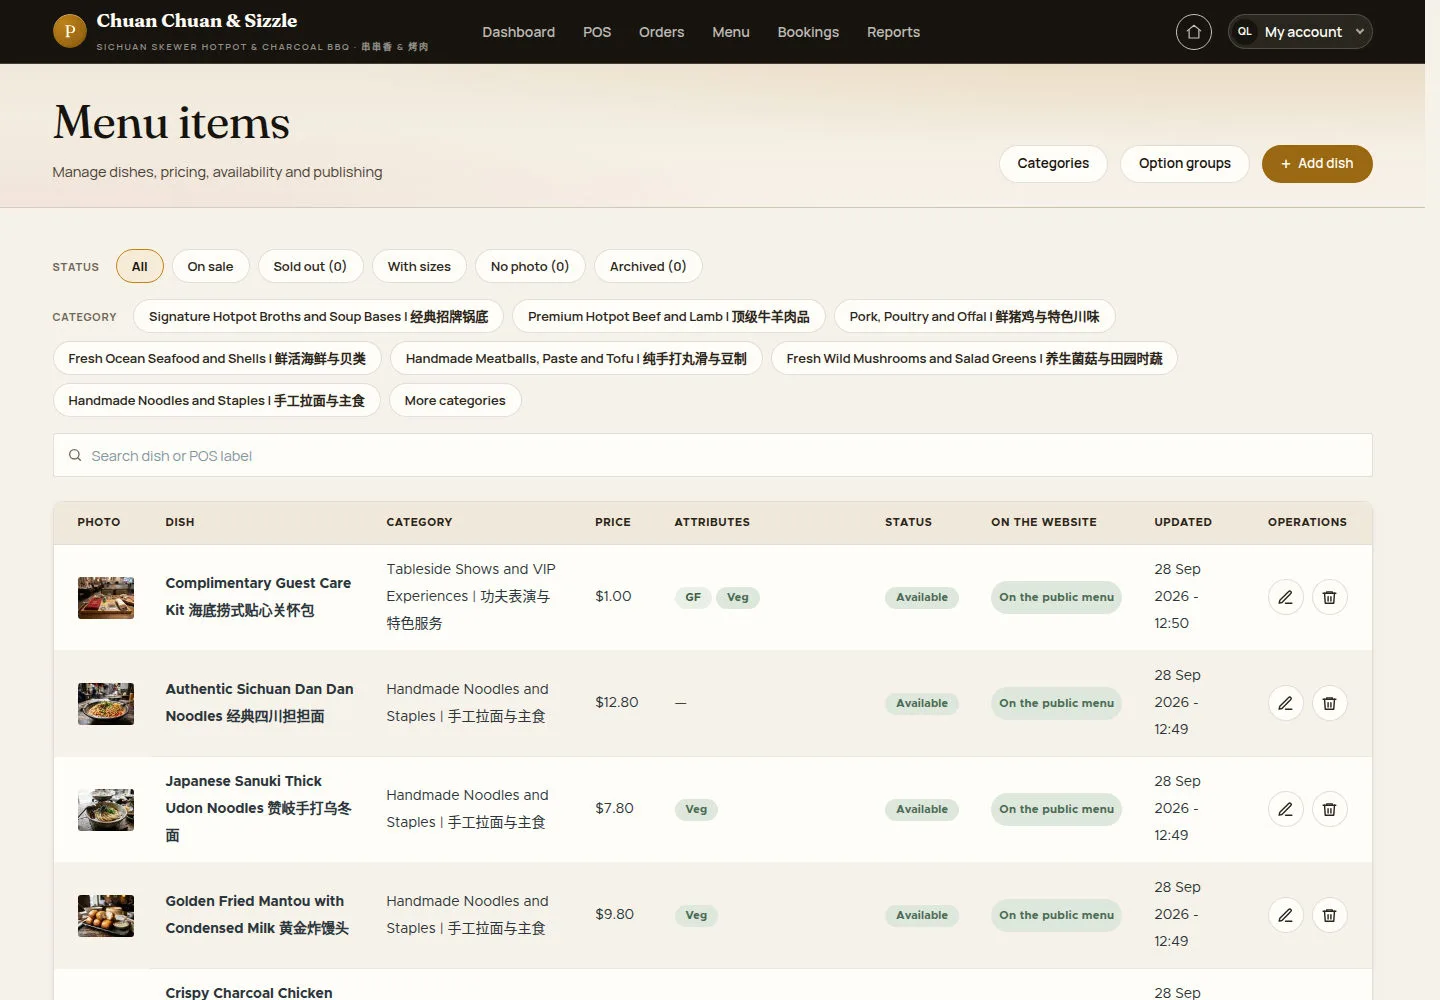This screenshot has height=1000, width=1440.
Task: Filter by Fresh Wild Mushrooms and Salad Greens
Action: point(974,358)
